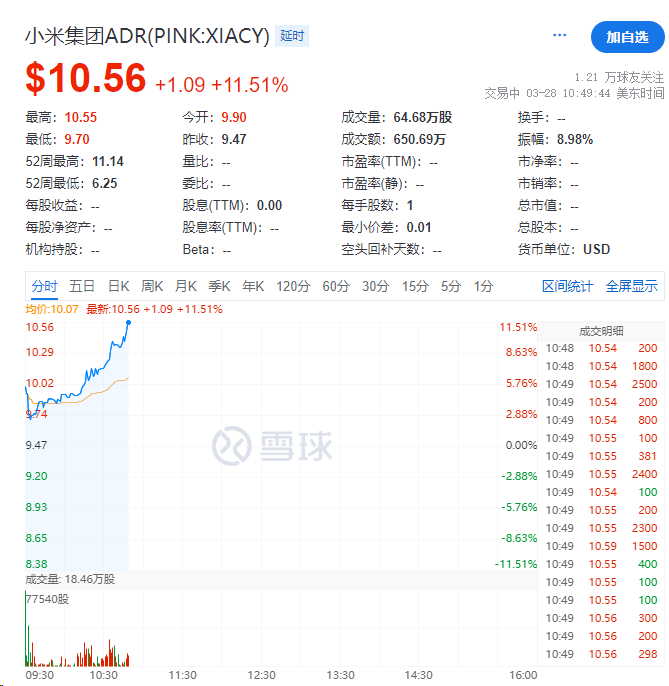Click the $10.56 current price
The width and height of the screenshot is (669, 686).
(86, 78)
